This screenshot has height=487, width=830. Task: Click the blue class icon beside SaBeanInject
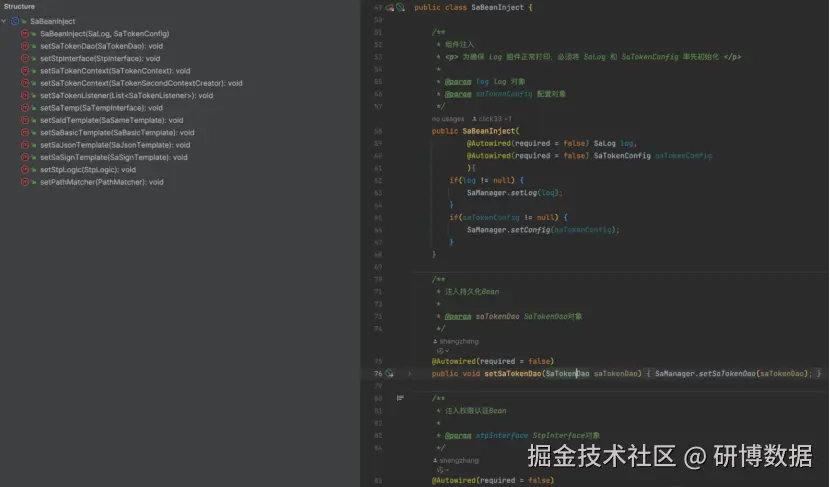point(15,21)
